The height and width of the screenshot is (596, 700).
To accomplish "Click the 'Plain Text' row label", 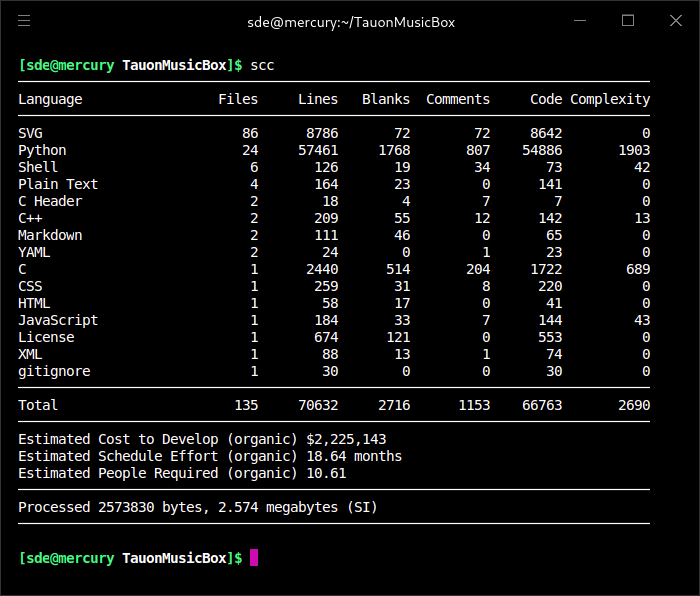I will (58, 184).
